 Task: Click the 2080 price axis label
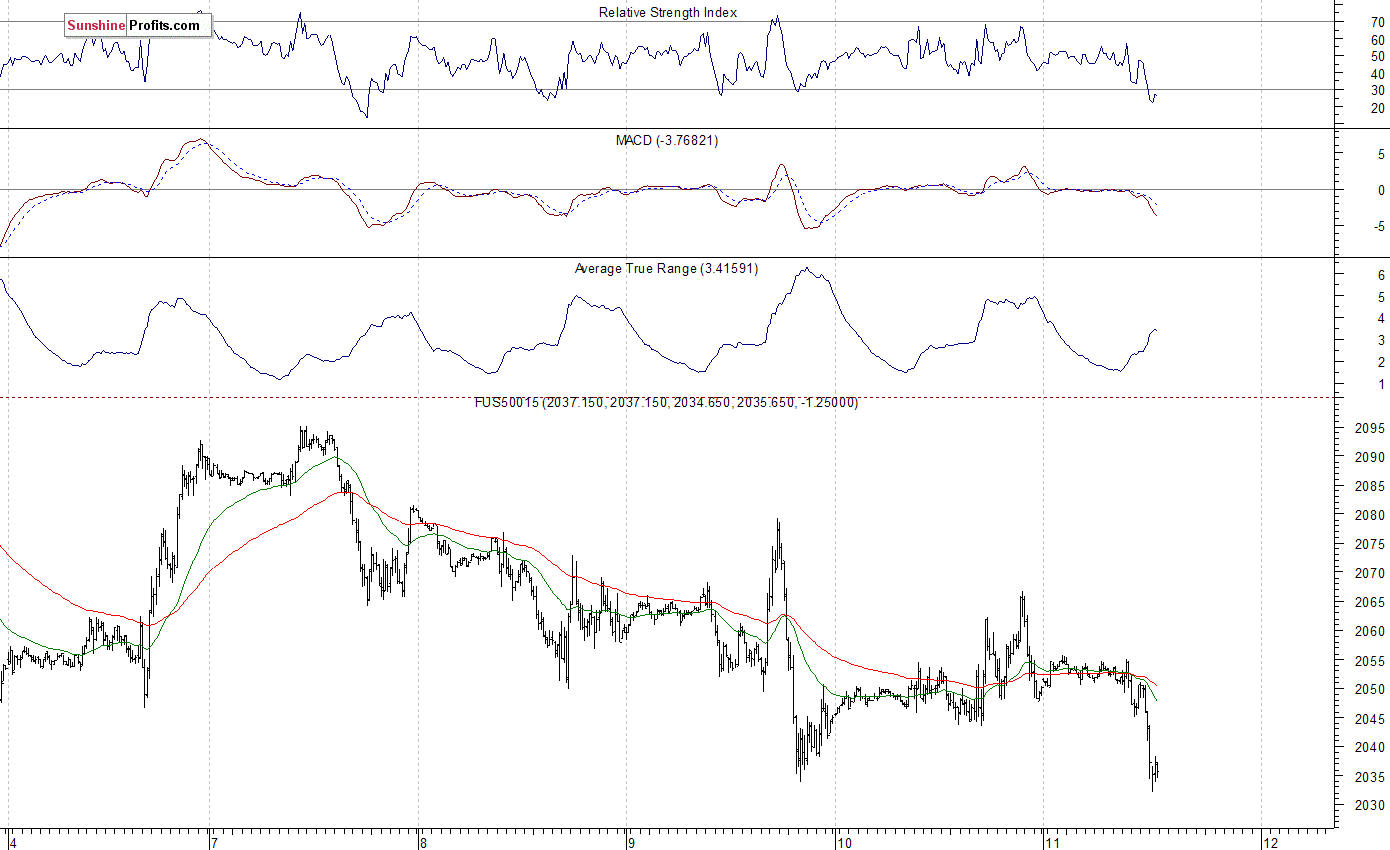(x=1369, y=515)
